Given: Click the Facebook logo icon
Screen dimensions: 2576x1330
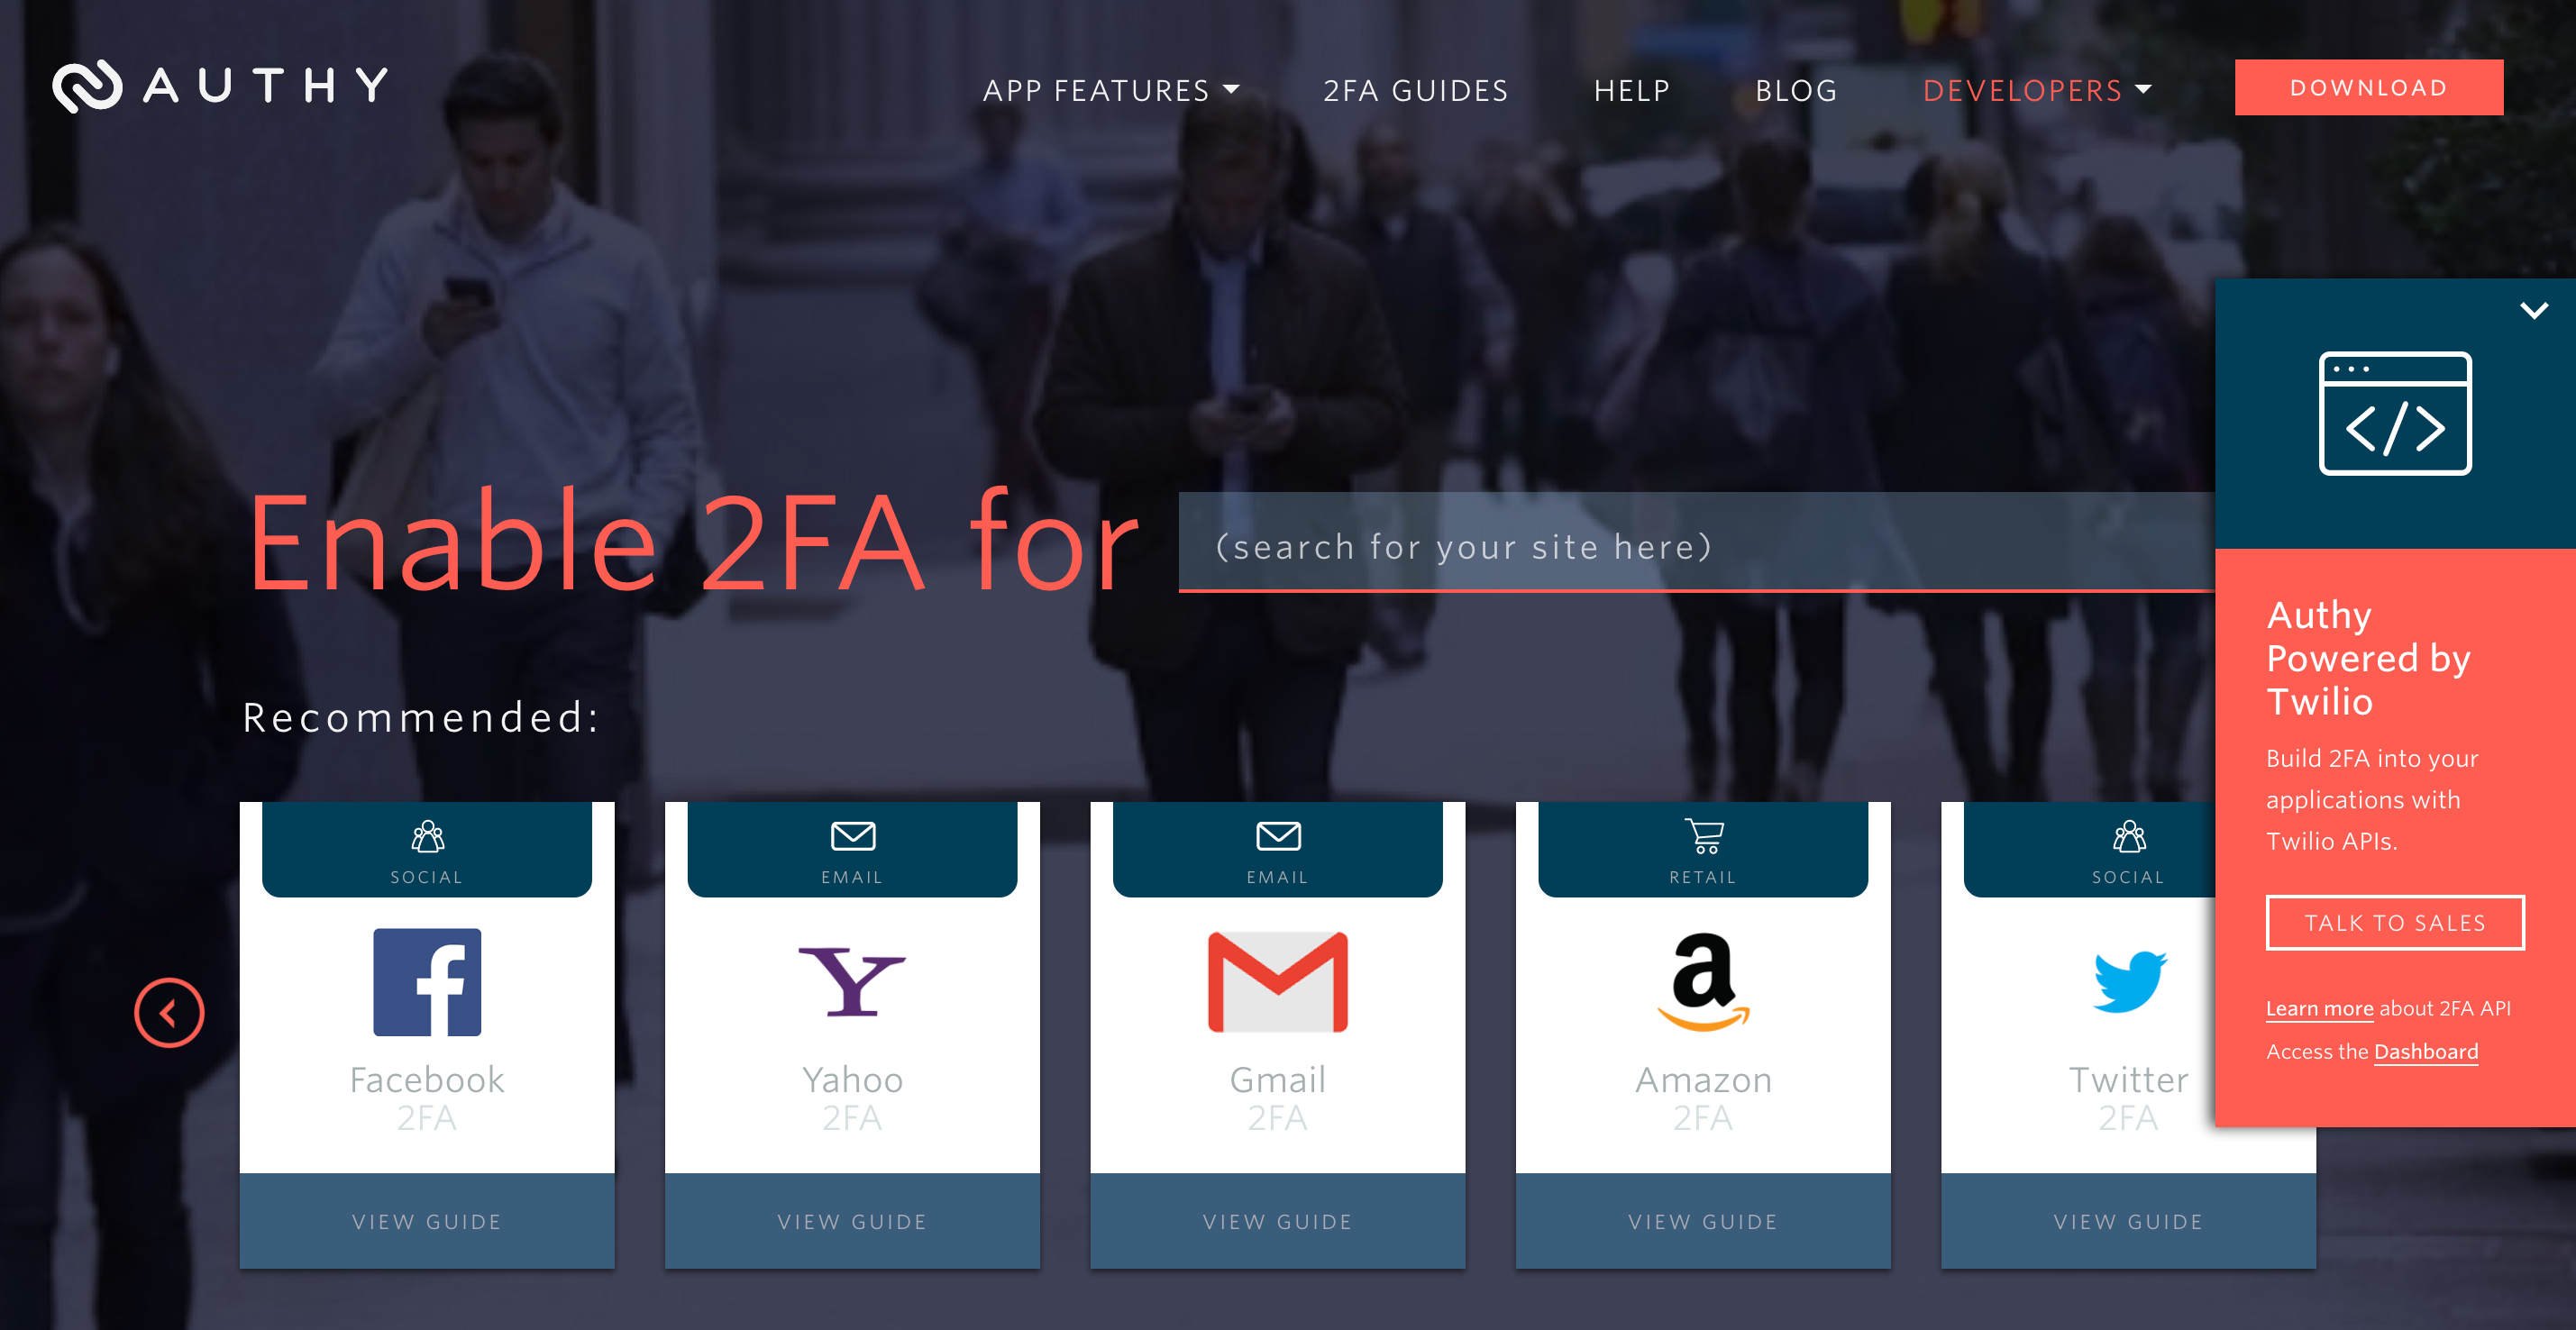Looking at the screenshot, I should [x=427, y=982].
